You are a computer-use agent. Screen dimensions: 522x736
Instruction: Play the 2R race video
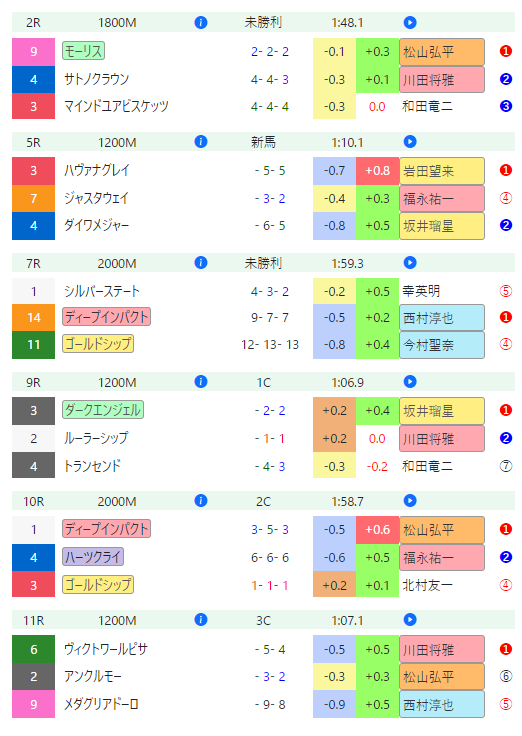(410, 22)
